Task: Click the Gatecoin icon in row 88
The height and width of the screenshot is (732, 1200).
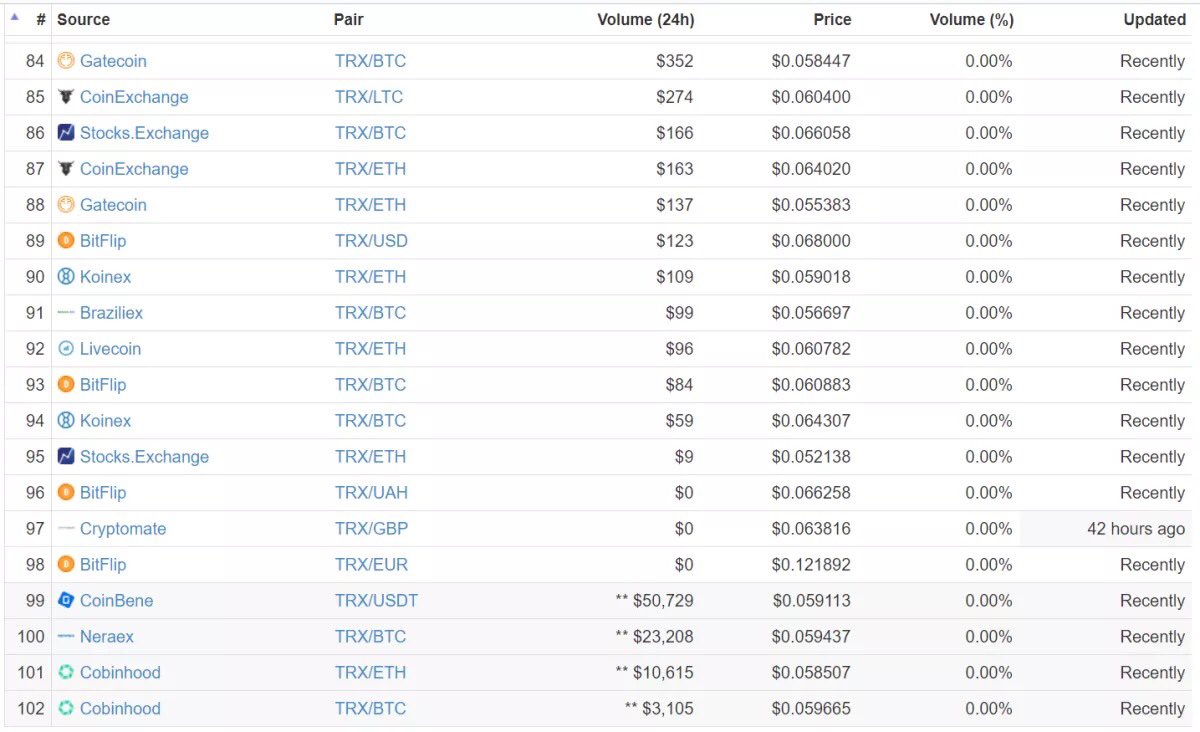Action: [66, 205]
